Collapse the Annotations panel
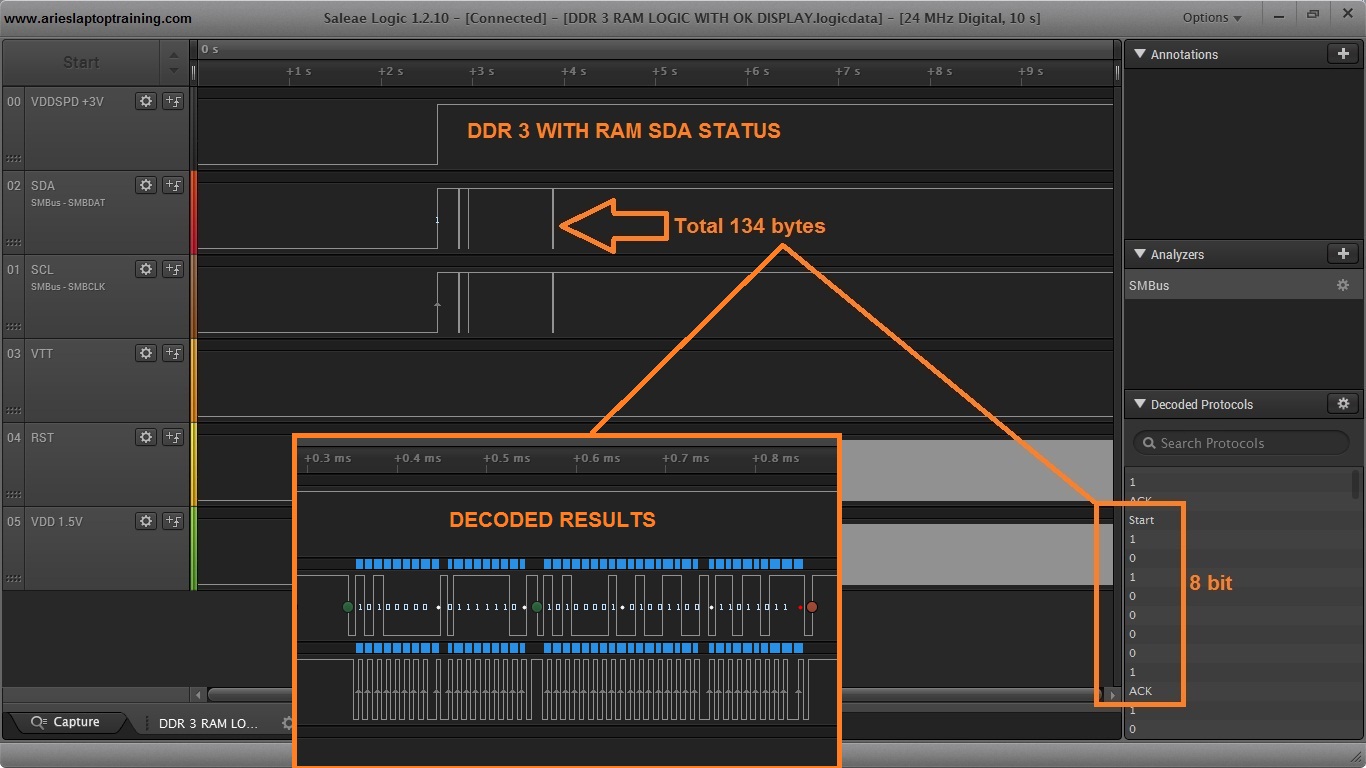Screen dimensions: 1366x768 1139,54
